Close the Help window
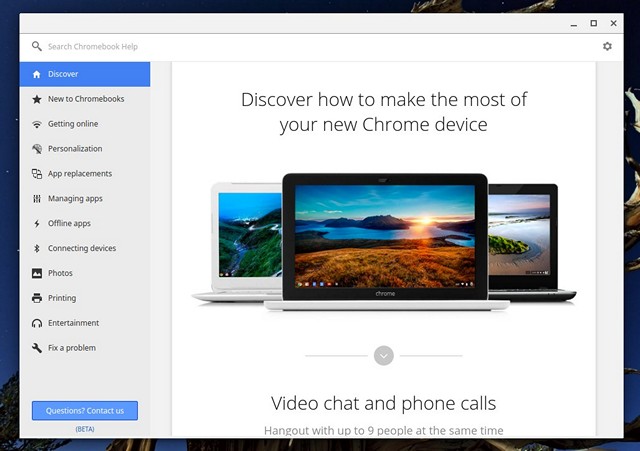 (613, 23)
